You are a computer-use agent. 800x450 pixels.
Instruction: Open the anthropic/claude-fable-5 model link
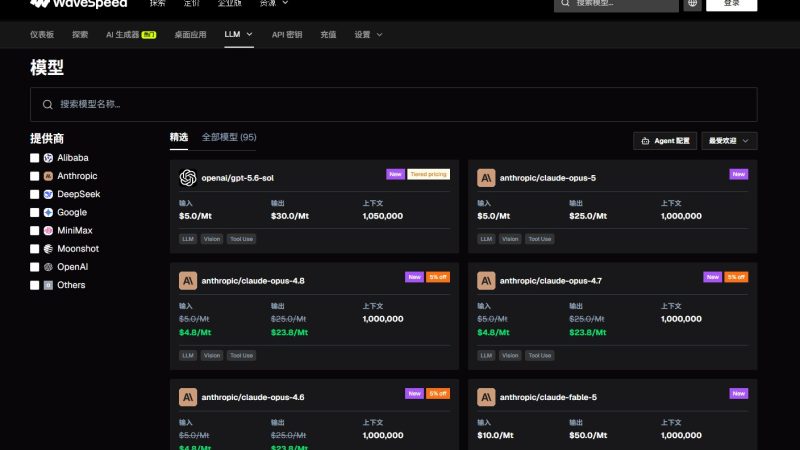(x=548, y=397)
